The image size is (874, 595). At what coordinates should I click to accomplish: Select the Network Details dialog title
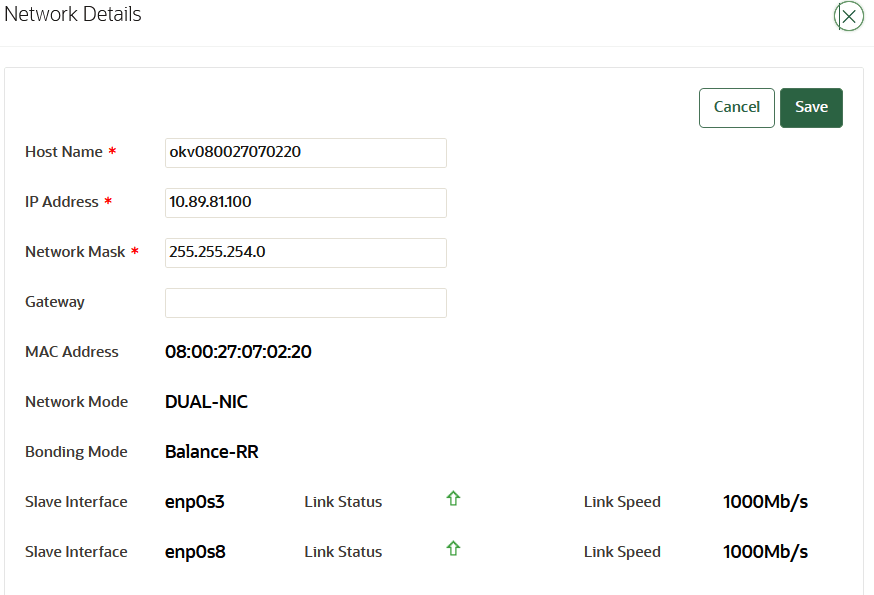point(72,14)
